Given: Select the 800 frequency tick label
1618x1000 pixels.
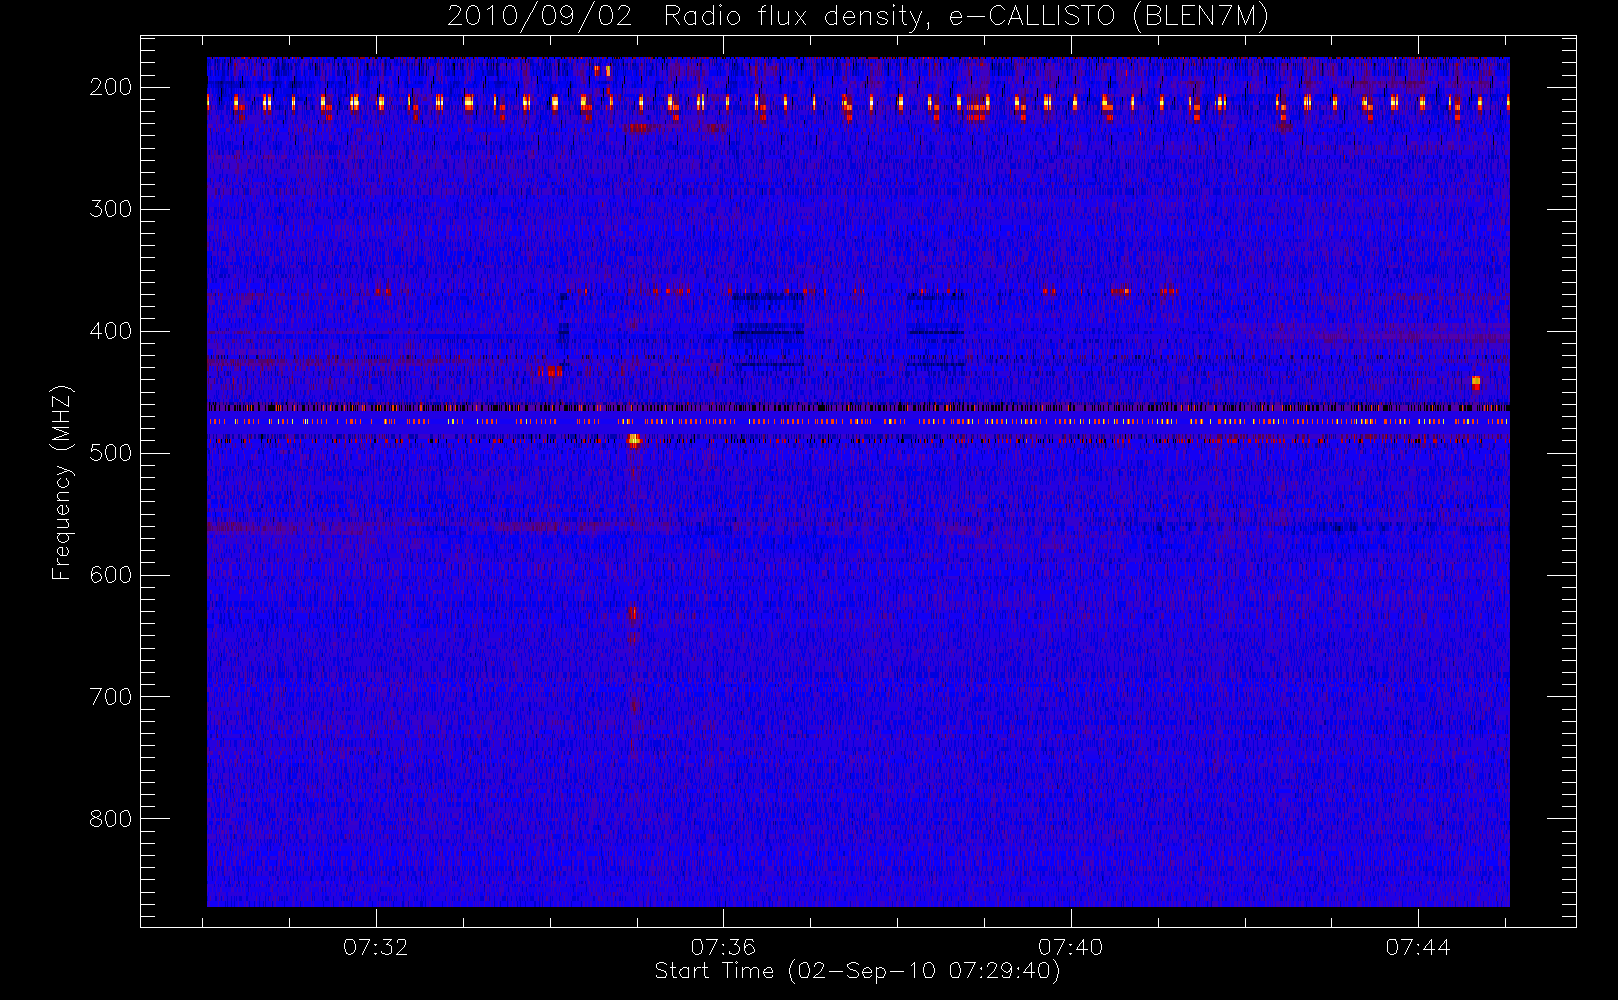Looking at the screenshot, I should (x=111, y=819).
